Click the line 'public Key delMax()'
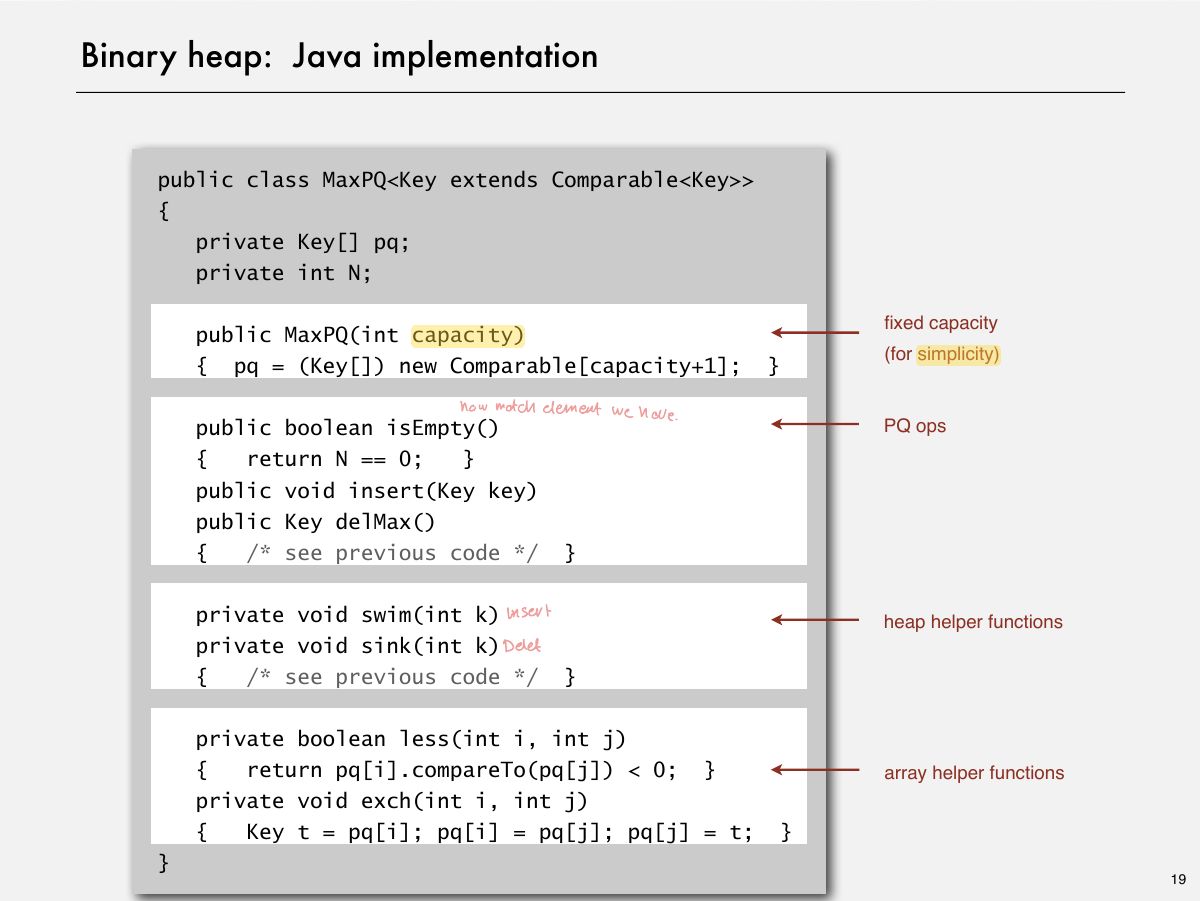This screenshot has width=1200, height=901. tap(315, 521)
